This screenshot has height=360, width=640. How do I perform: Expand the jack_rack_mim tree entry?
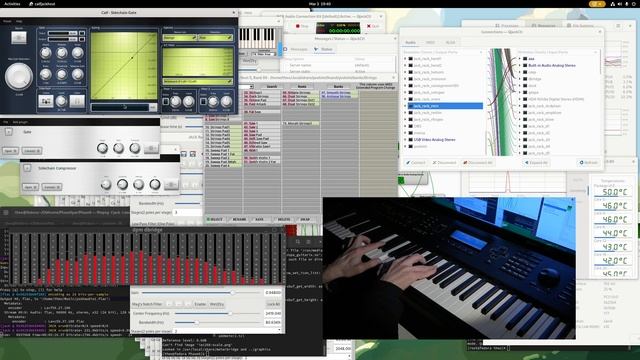click(405, 106)
